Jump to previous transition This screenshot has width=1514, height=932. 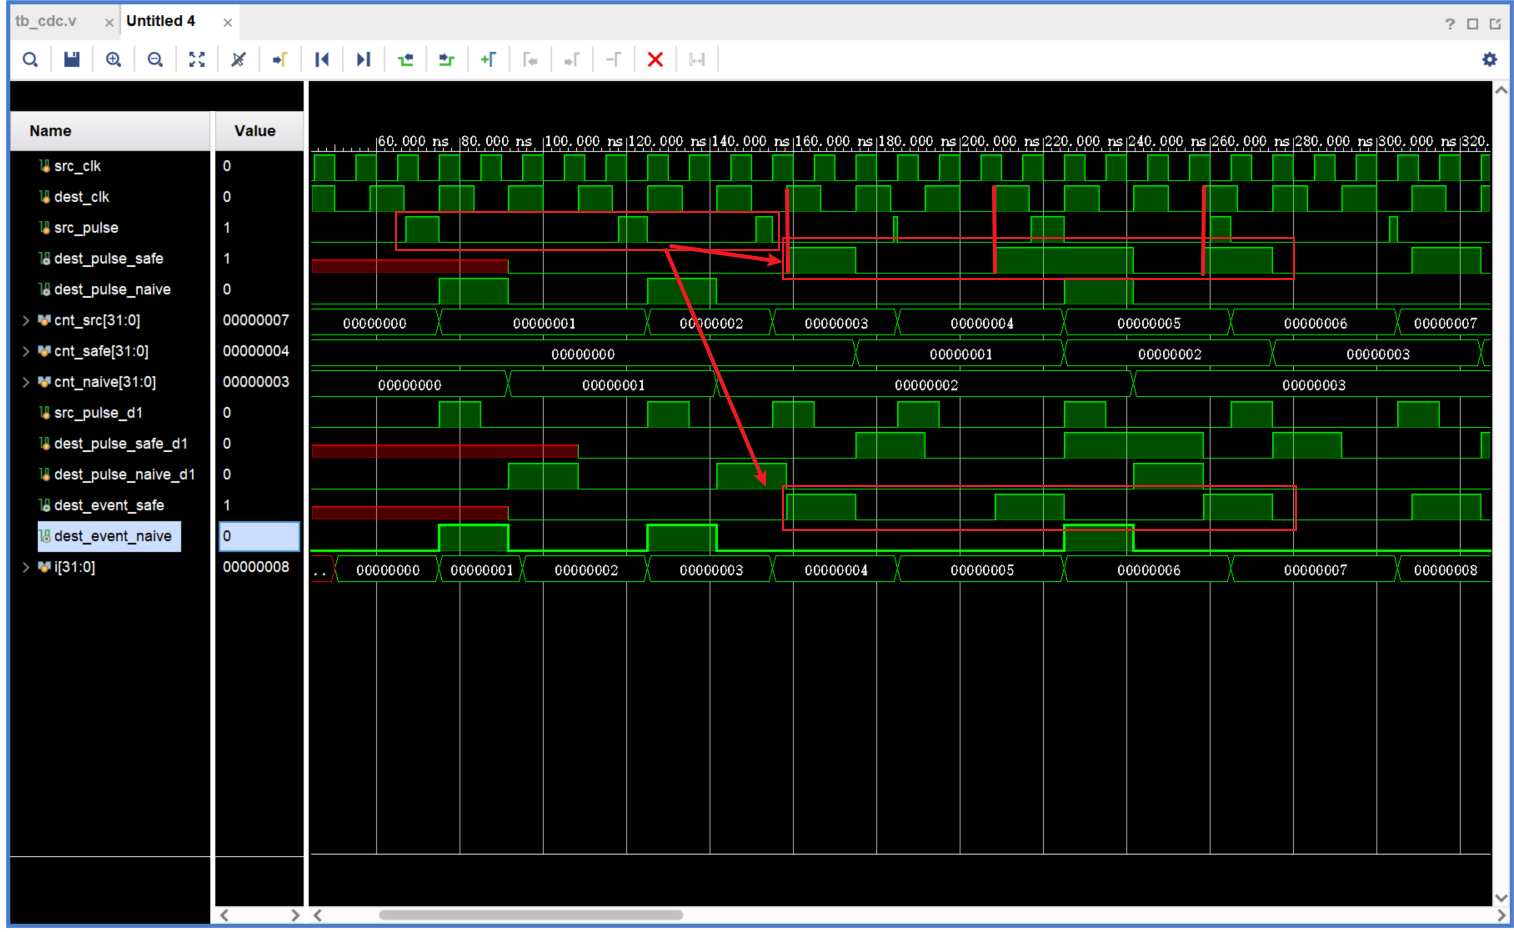click(405, 60)
